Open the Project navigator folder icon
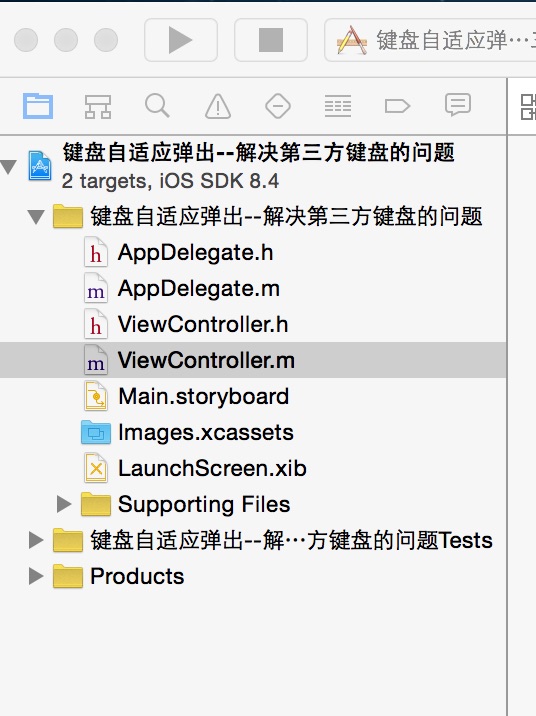Viewport: 536px width, 716px height. (x=38, y=106)
